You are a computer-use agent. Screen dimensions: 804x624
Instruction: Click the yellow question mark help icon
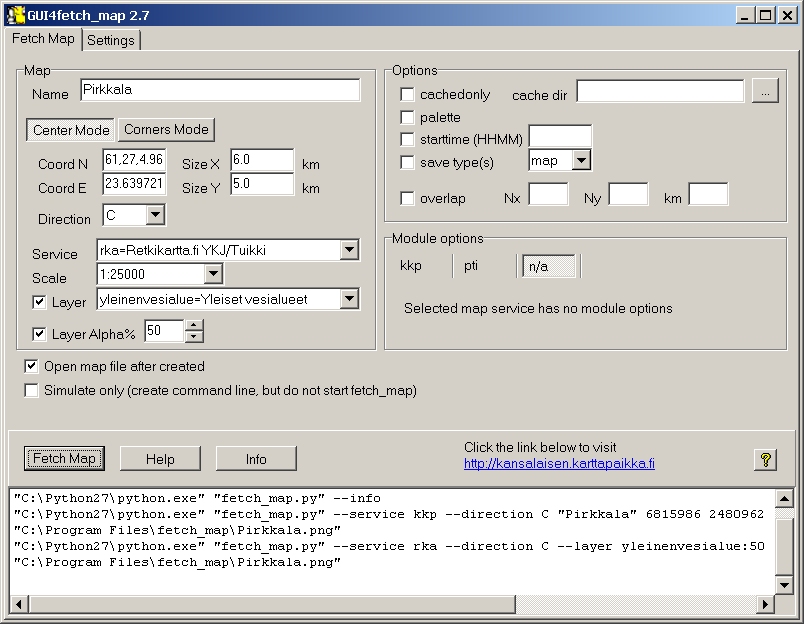point(766,458)
